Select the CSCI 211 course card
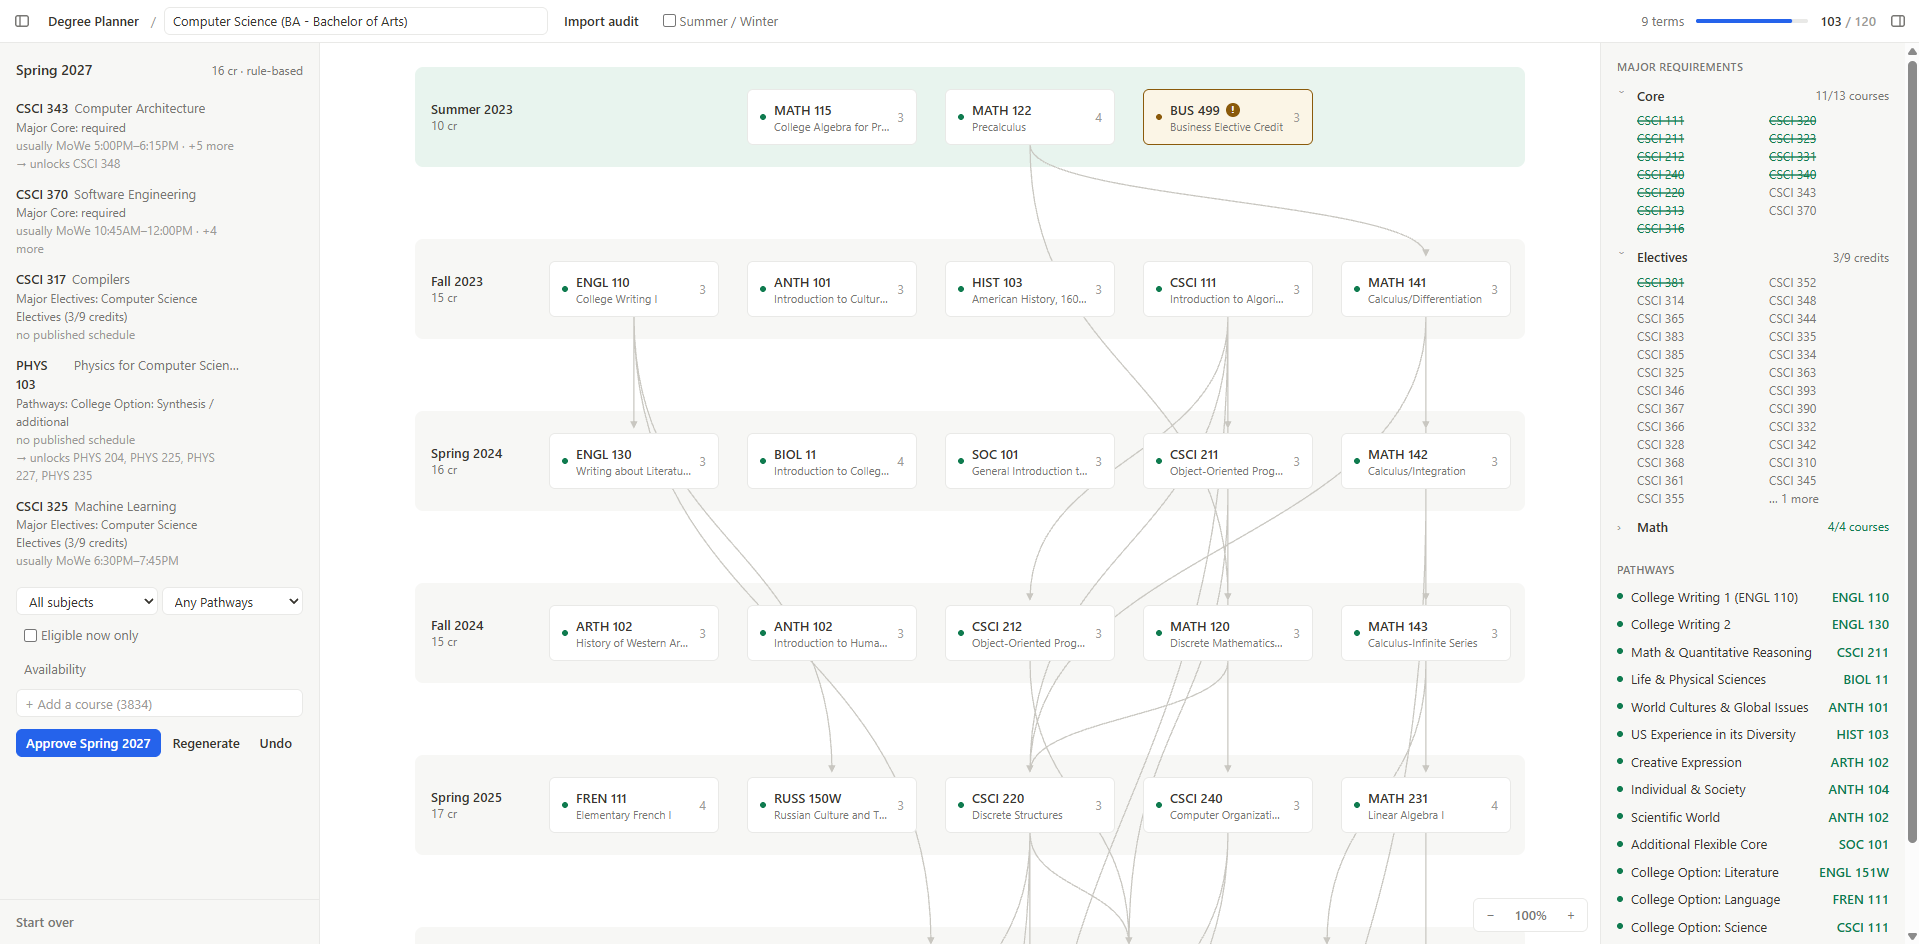 coord(1227,461)
